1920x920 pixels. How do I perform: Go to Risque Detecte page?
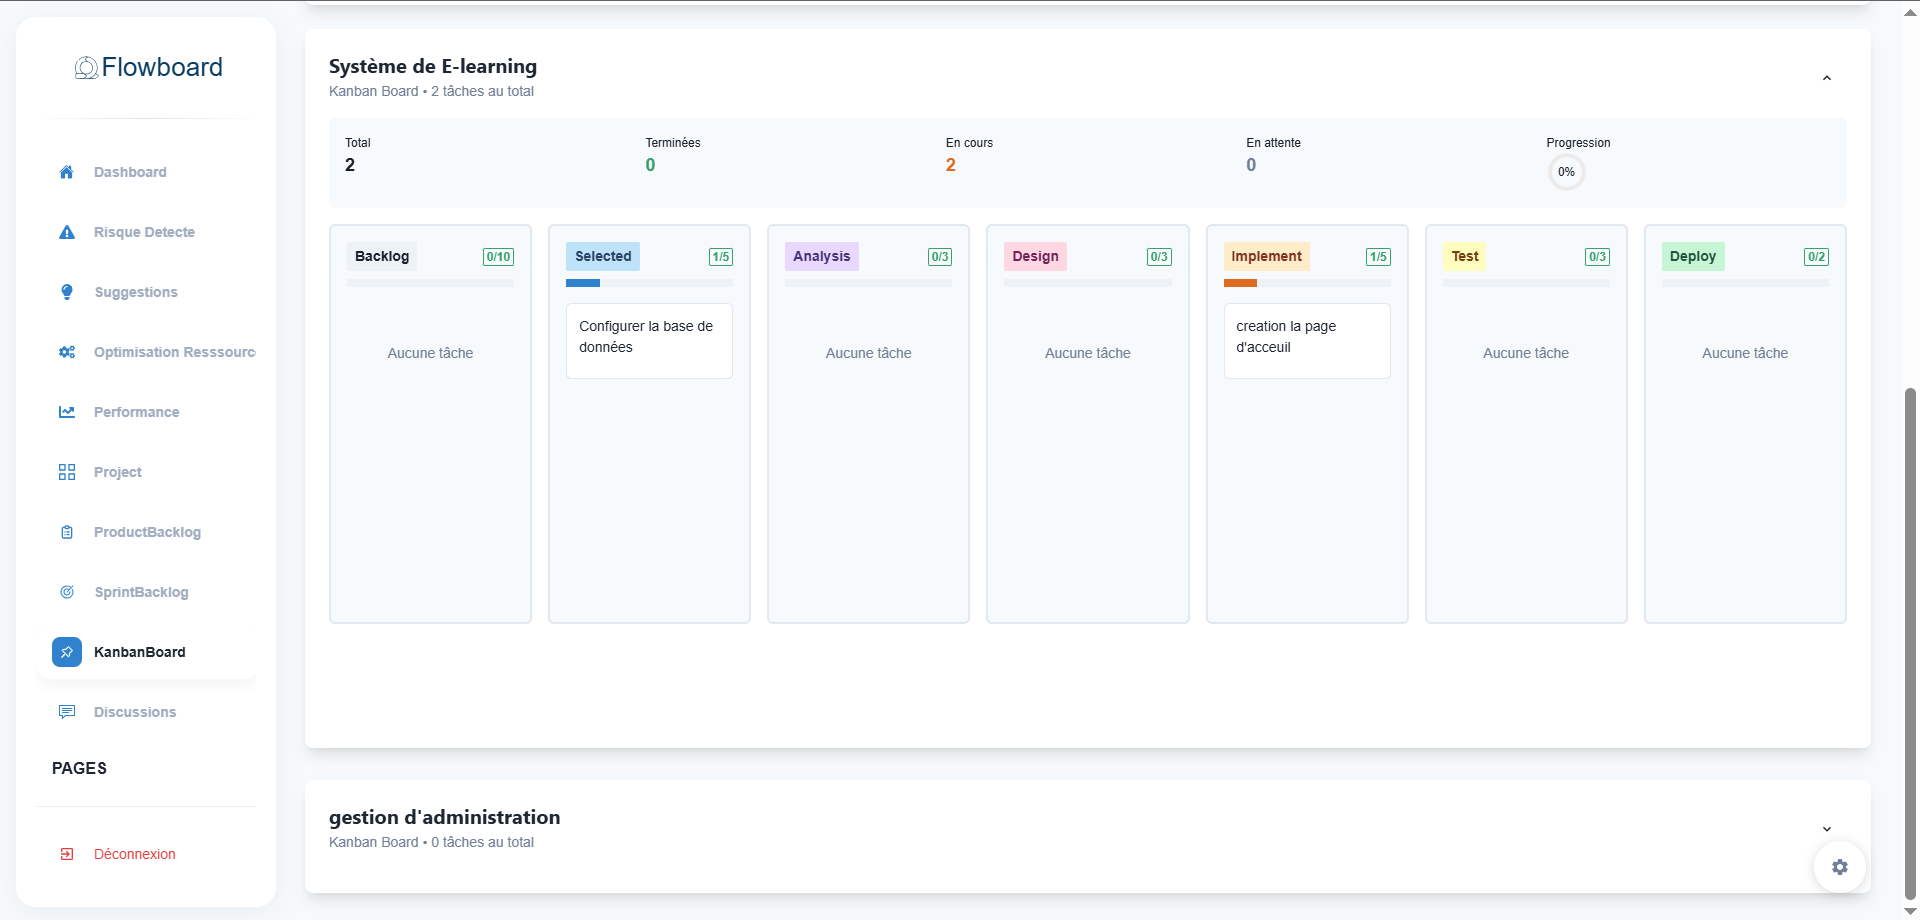[x=146, y=232]
